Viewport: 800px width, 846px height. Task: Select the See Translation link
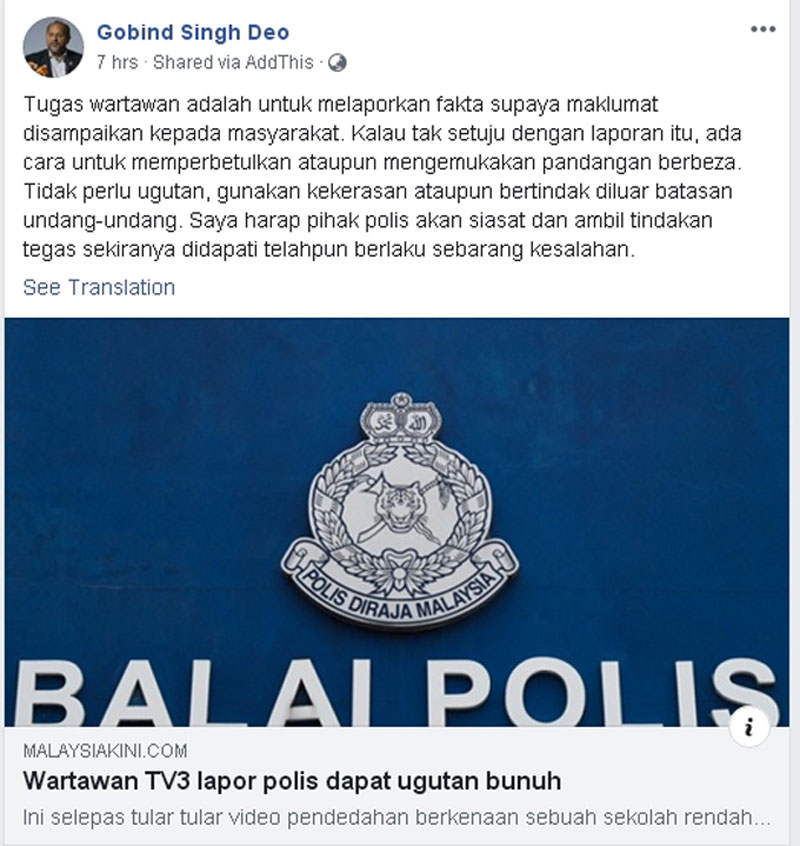(x=99, y=288)
